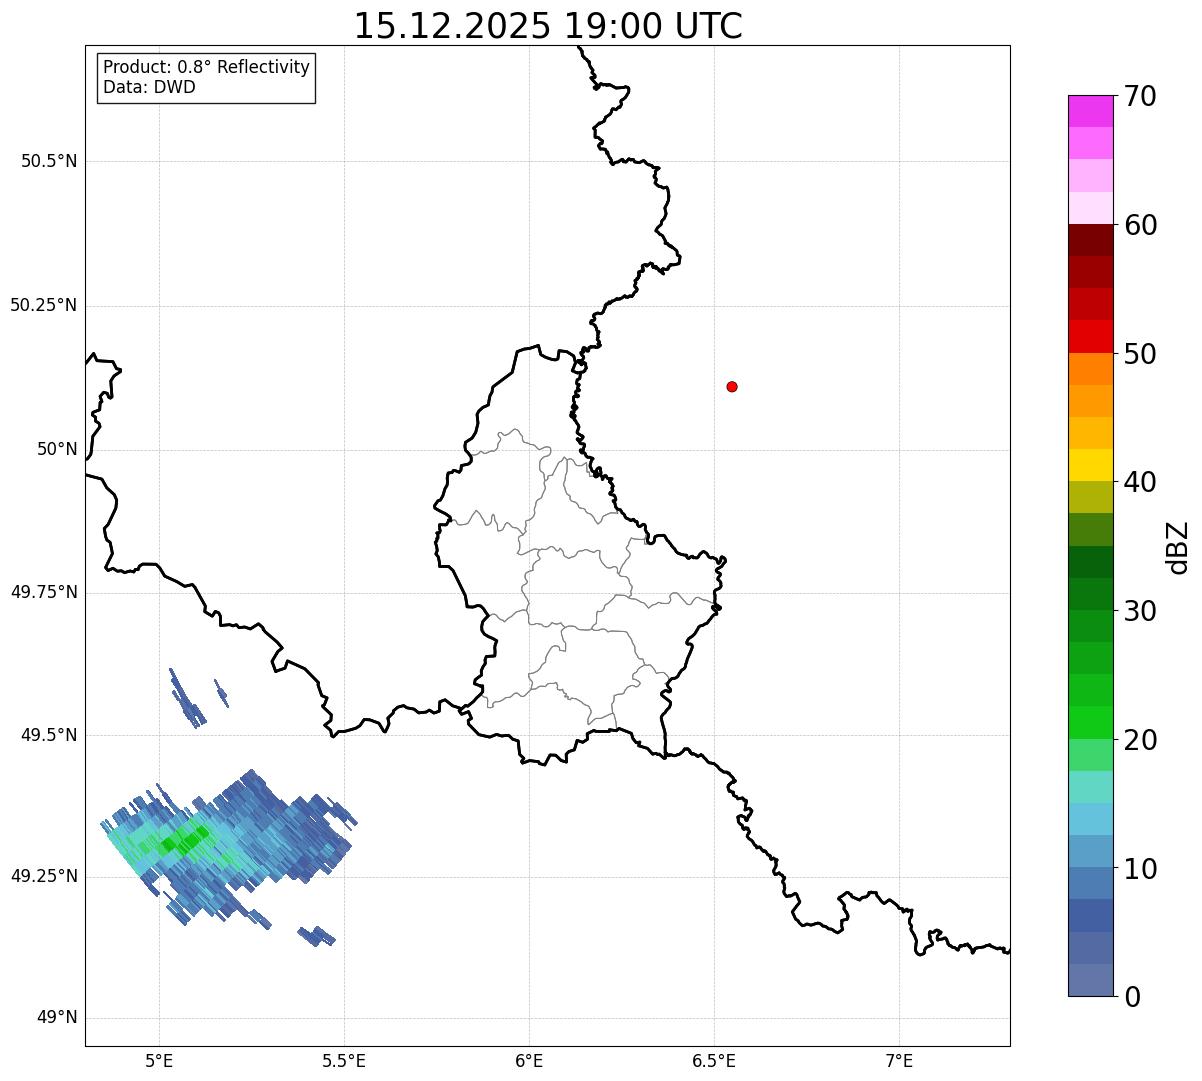Click the 5°E longitude label
The width and height of the screenshot is (1202, 1081).
pos(159,1060)
